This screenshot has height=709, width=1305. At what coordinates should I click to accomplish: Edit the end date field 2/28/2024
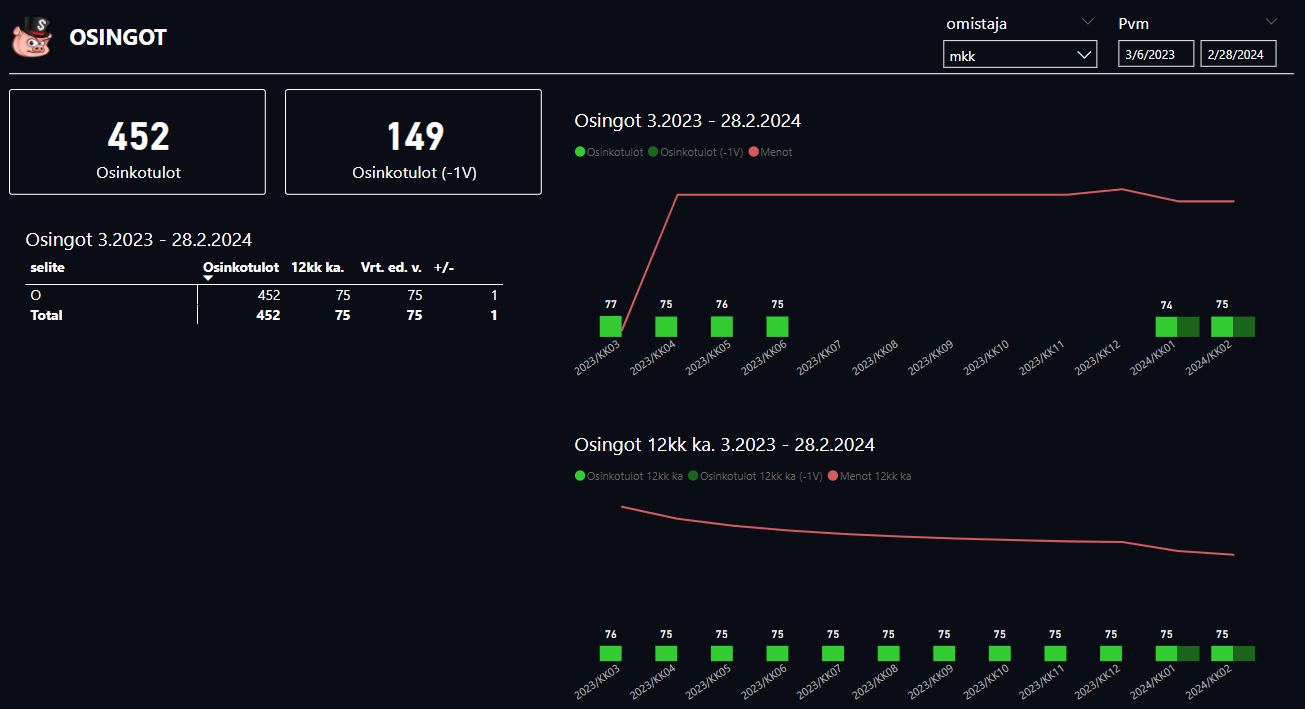pos(1238,55)
